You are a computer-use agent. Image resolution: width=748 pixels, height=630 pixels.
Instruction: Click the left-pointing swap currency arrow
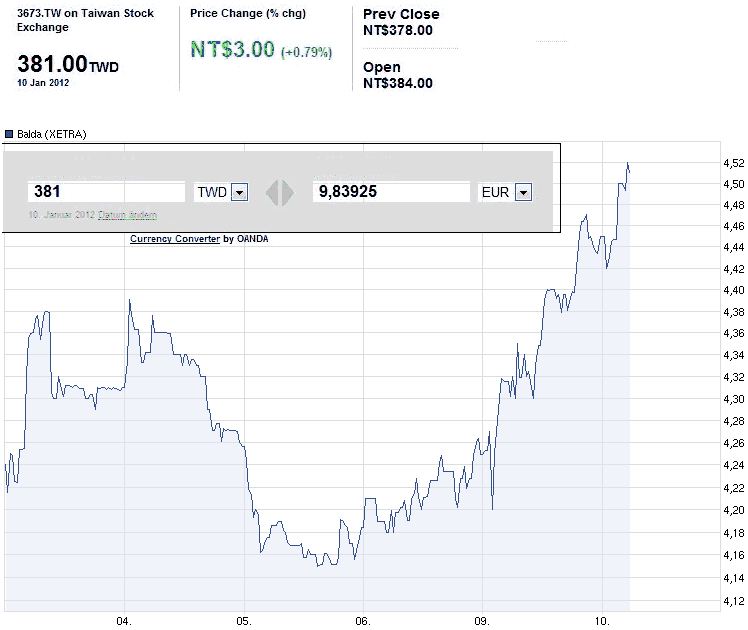click(271, 192)
